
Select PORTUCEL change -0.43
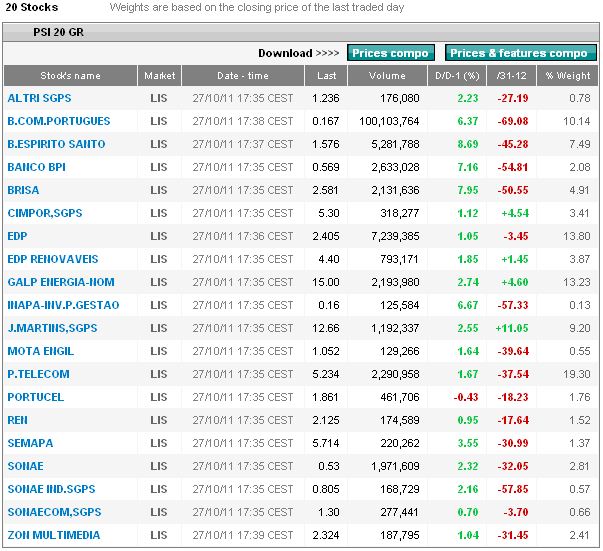pyautogui.click(x=466, y=397)
